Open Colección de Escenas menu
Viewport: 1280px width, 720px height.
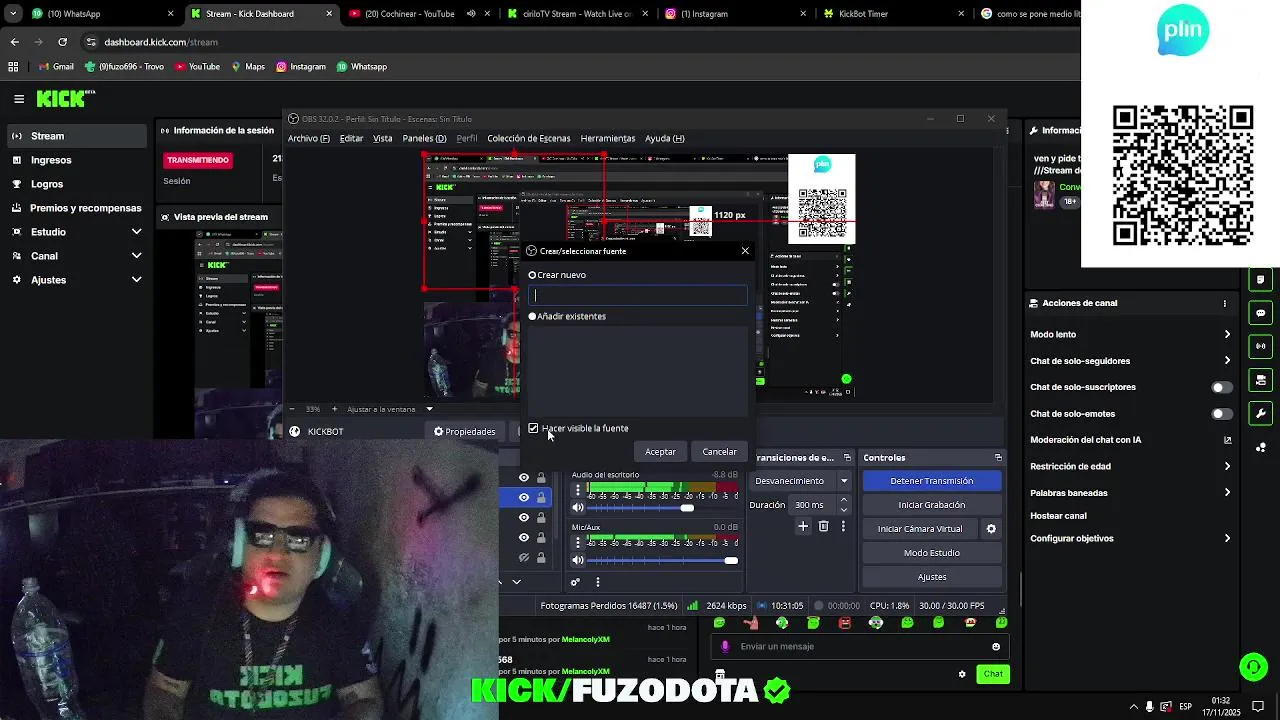[528, 138]
